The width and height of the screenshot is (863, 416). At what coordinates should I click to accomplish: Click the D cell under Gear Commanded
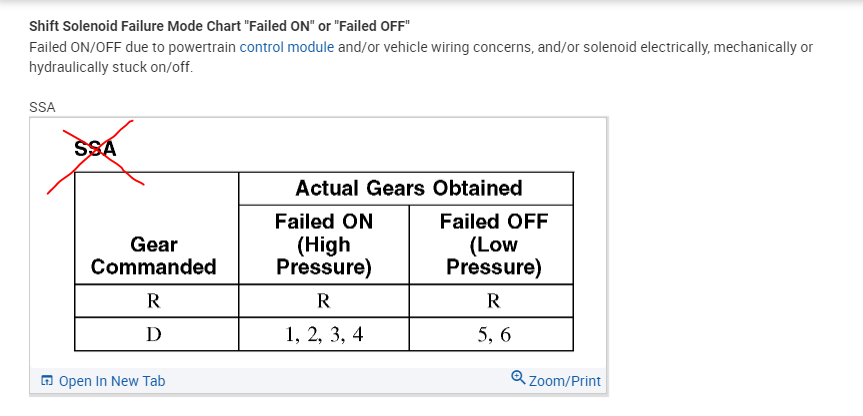[x=154, y=334]
